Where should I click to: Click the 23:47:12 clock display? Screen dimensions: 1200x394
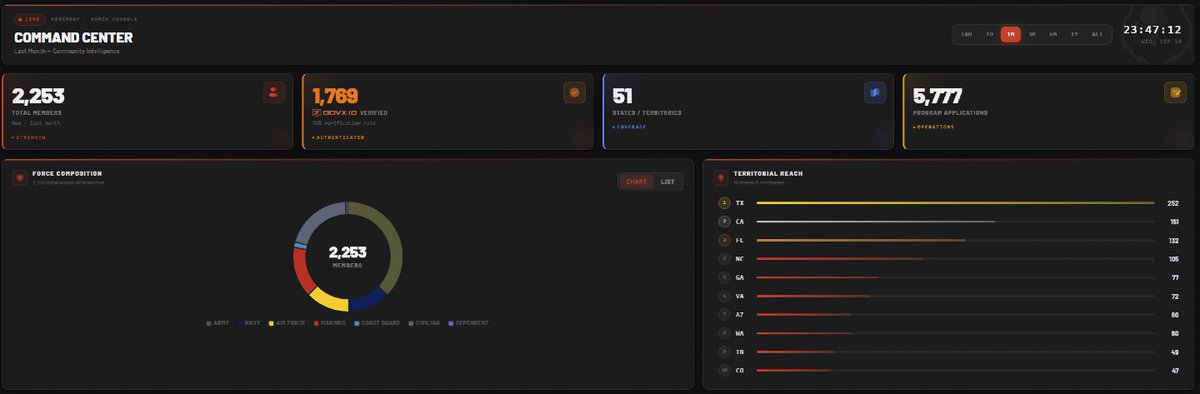click(x=1152, y=30)
